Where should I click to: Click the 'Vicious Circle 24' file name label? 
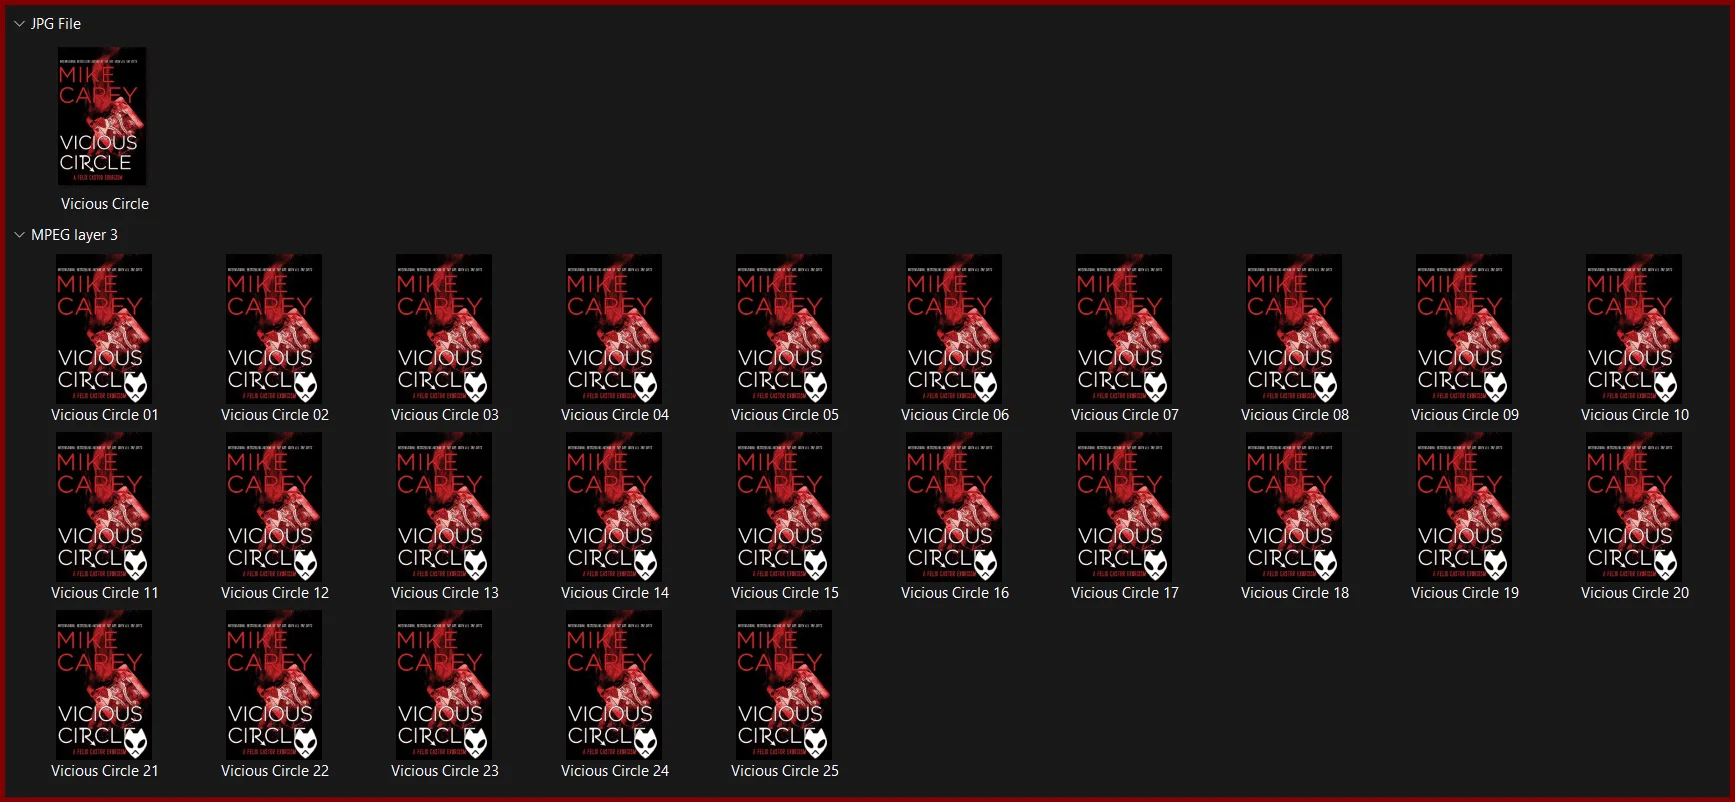click(x=615, y=771)
